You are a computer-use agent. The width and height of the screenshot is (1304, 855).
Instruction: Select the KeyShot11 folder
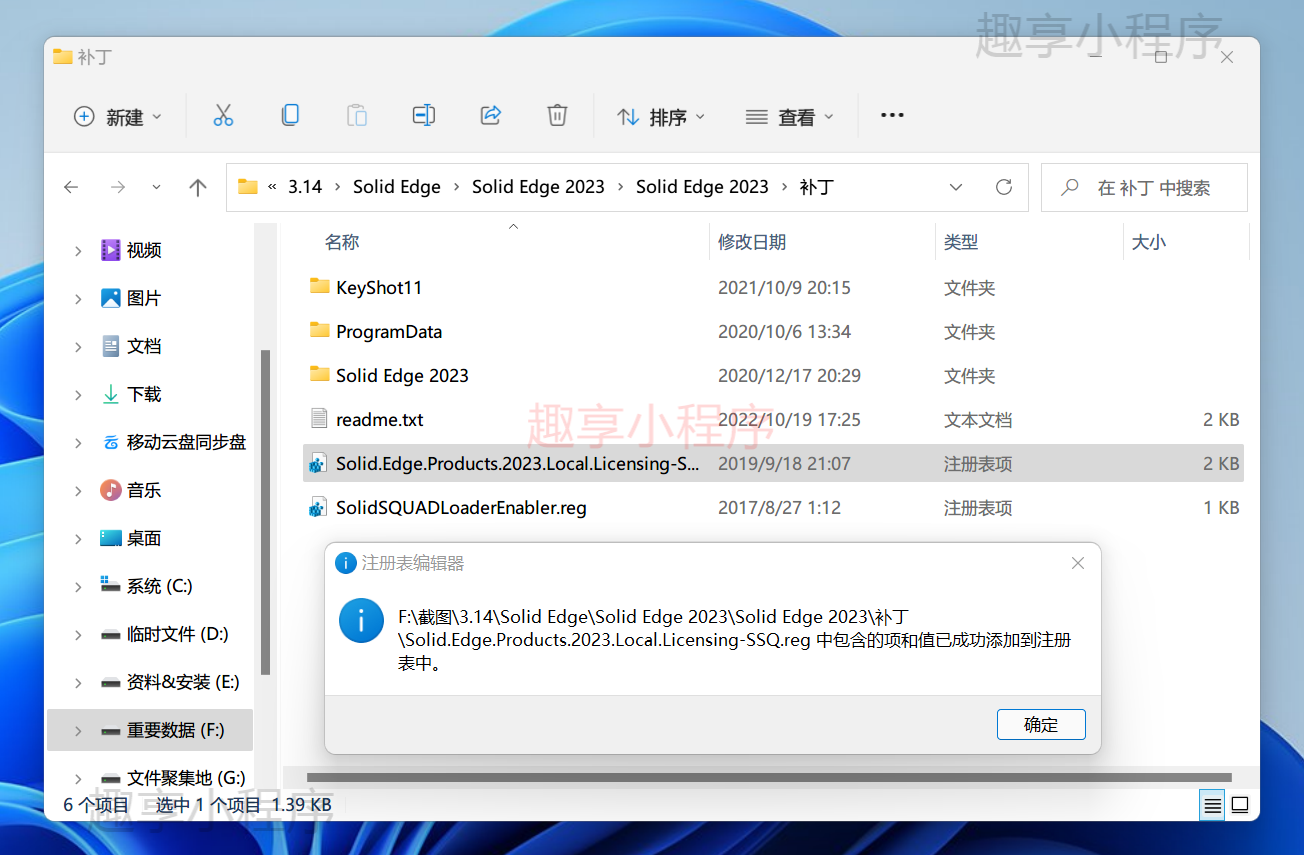pos(773,288)
